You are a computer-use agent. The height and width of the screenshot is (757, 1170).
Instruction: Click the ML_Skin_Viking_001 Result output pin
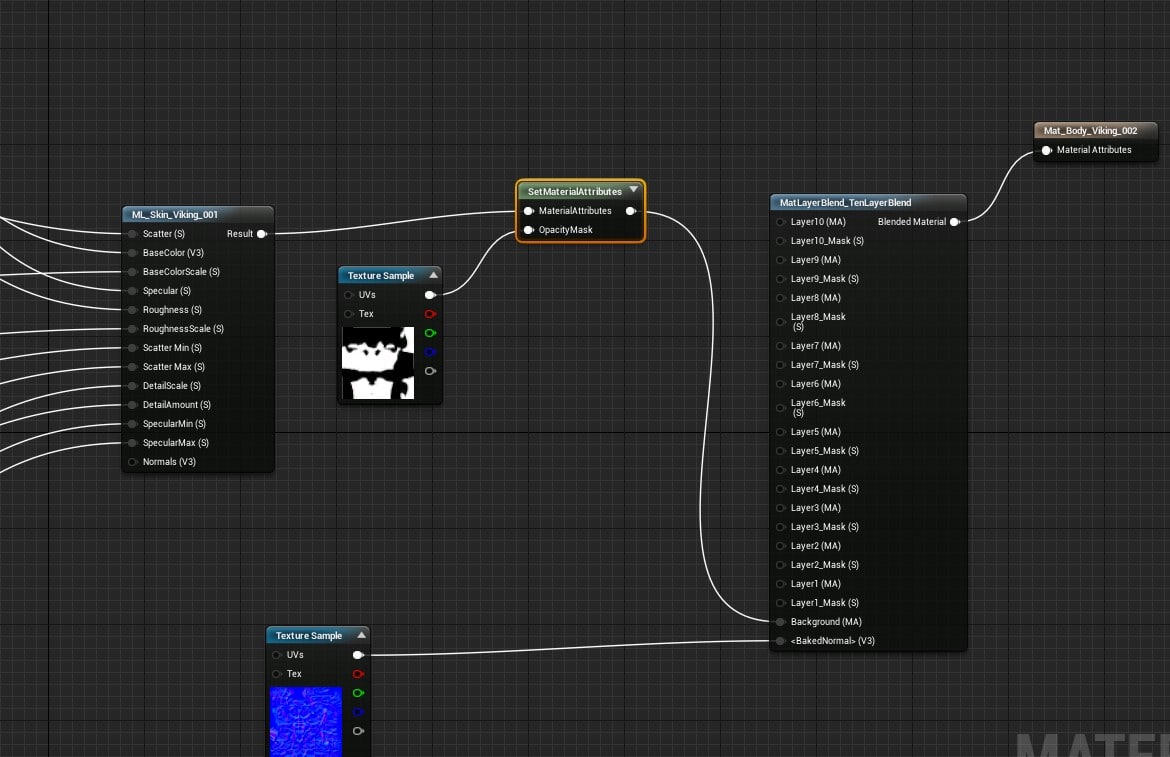pos(262,233)
